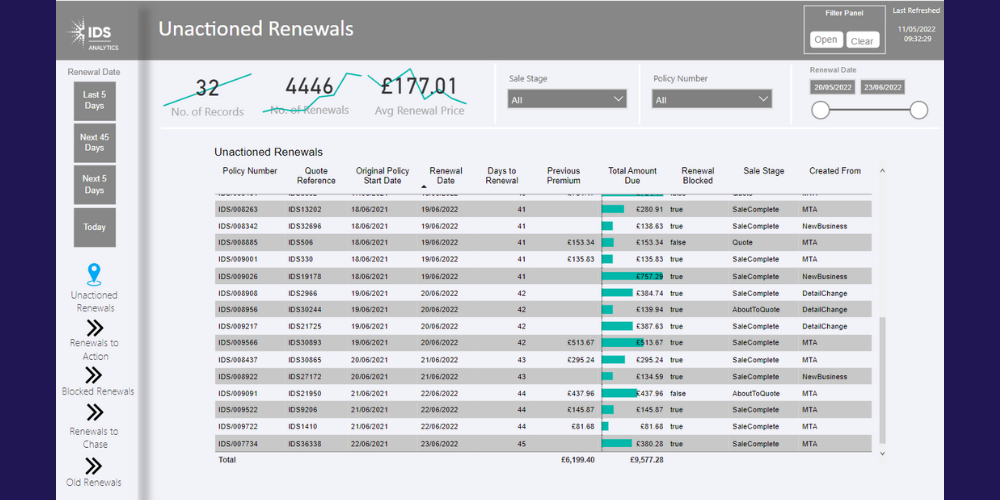
Task: Click the IDS Analytics logo
Action: click(x=93, y=33)
